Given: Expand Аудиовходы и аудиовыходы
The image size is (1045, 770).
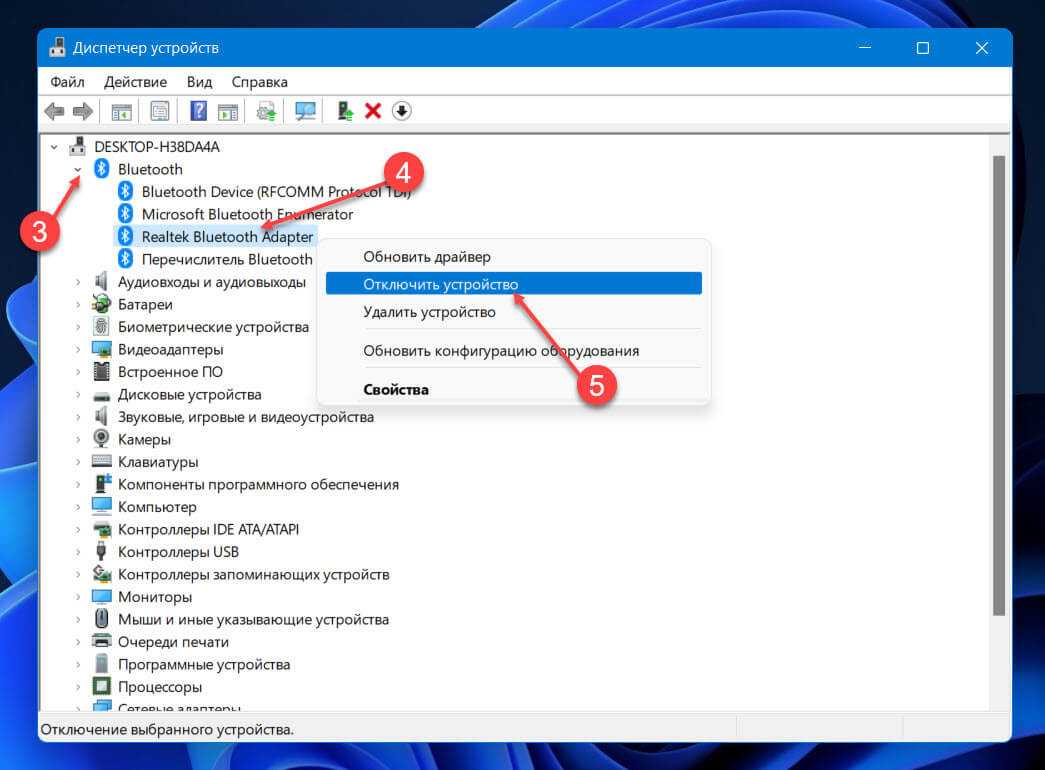Looking at the screenshot, I should coord(78,282).
